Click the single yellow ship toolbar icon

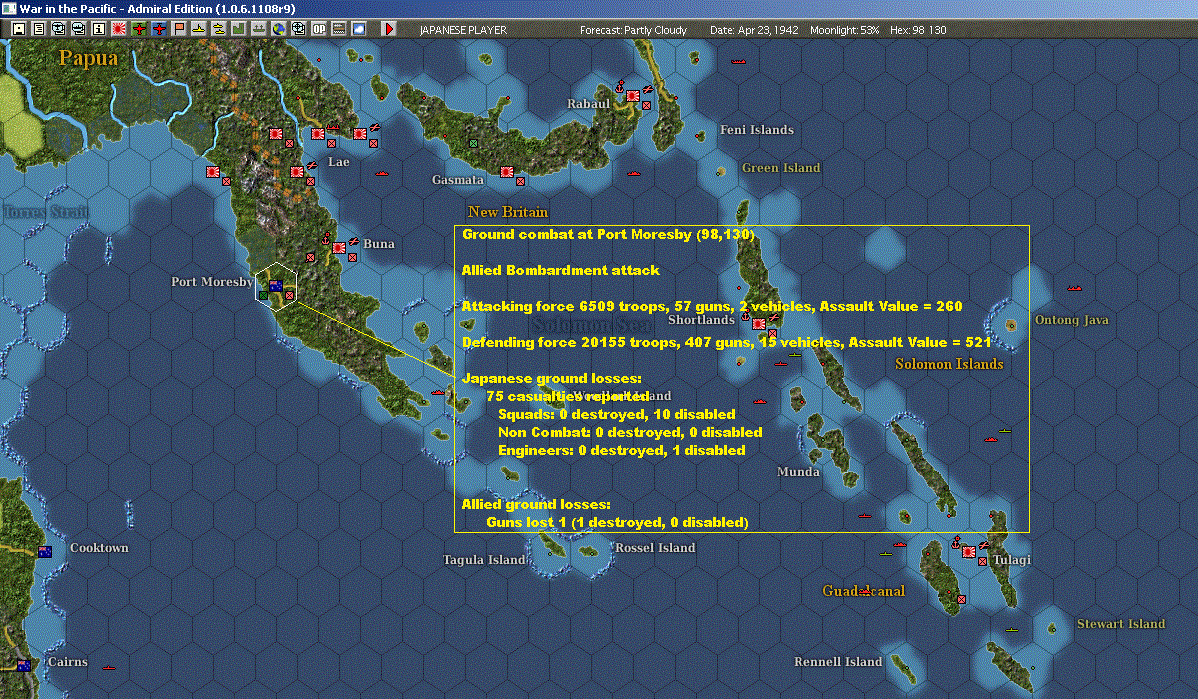pyautogui.click(x=199, y=29)
